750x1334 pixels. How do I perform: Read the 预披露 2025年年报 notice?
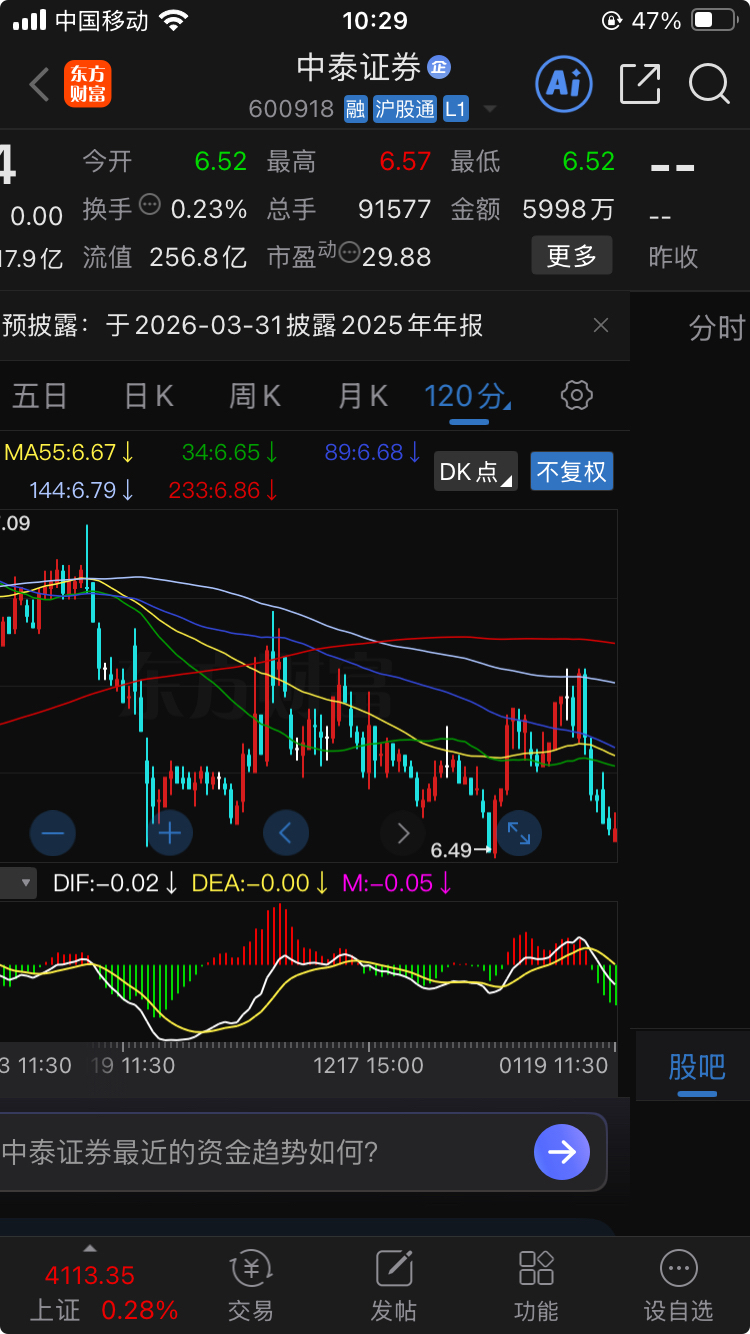point(242,325)
